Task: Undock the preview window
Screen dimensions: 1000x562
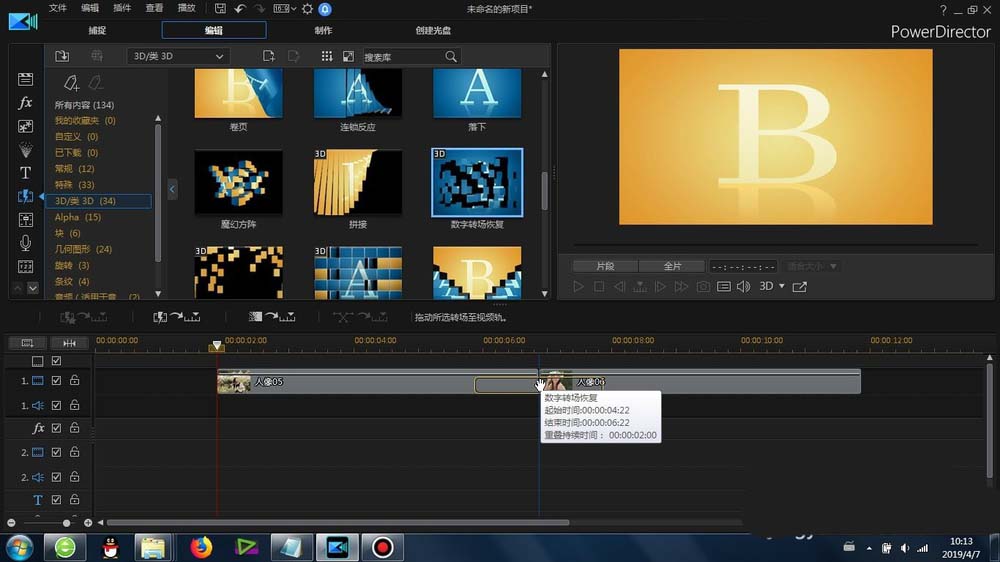Action: [800, 286]
